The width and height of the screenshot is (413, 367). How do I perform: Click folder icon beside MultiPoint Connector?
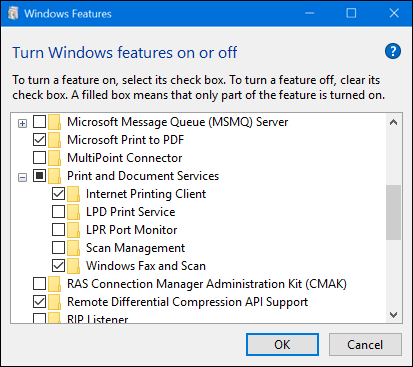pos(54,158)
